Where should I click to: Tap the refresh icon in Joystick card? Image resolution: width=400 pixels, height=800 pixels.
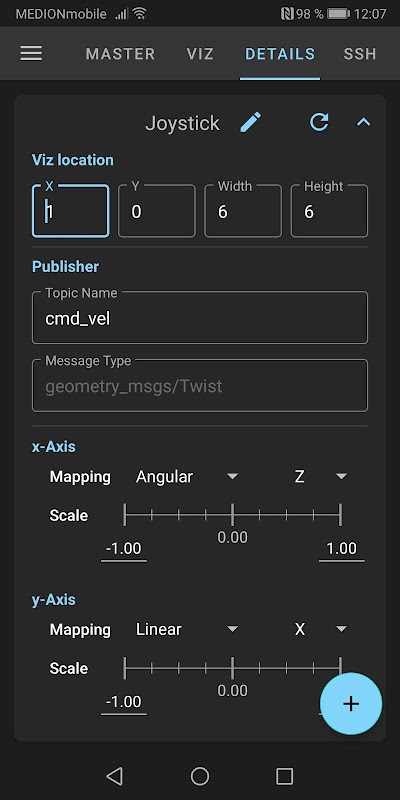click(319, 122)
